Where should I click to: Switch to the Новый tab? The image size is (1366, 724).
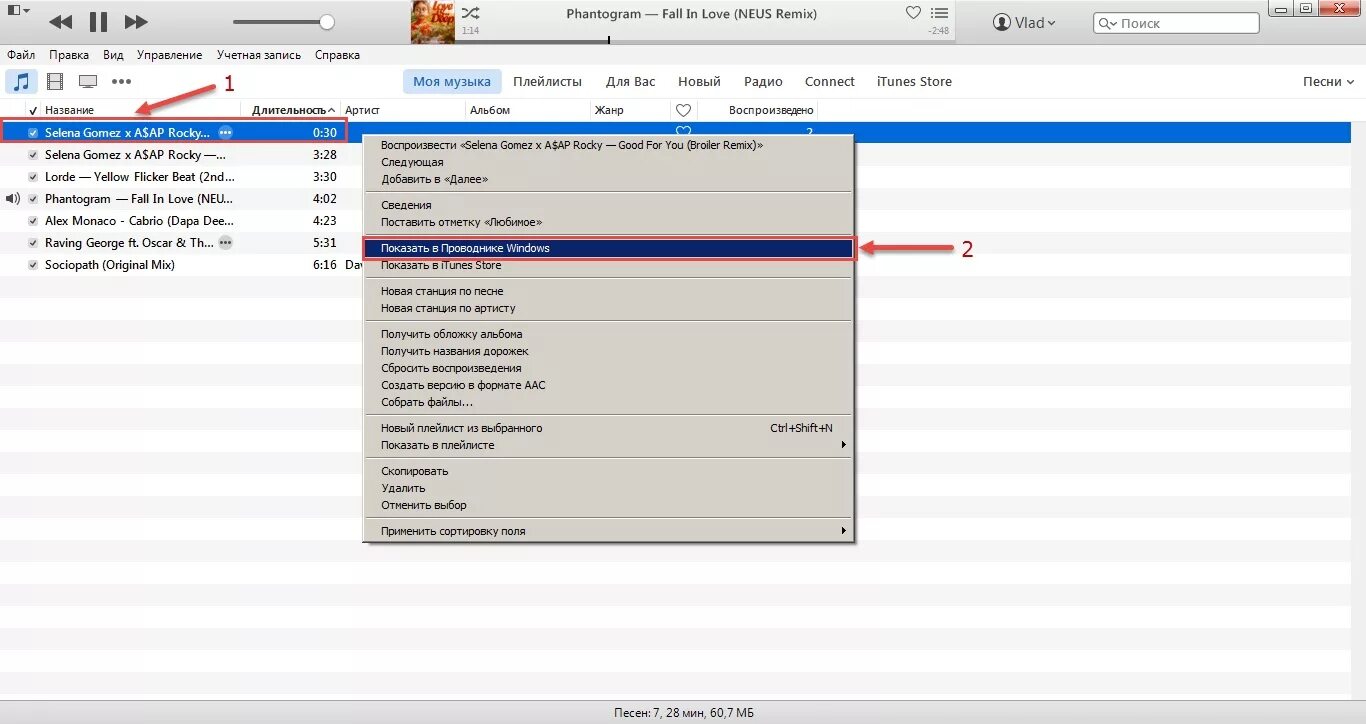[x=699, y=82]
